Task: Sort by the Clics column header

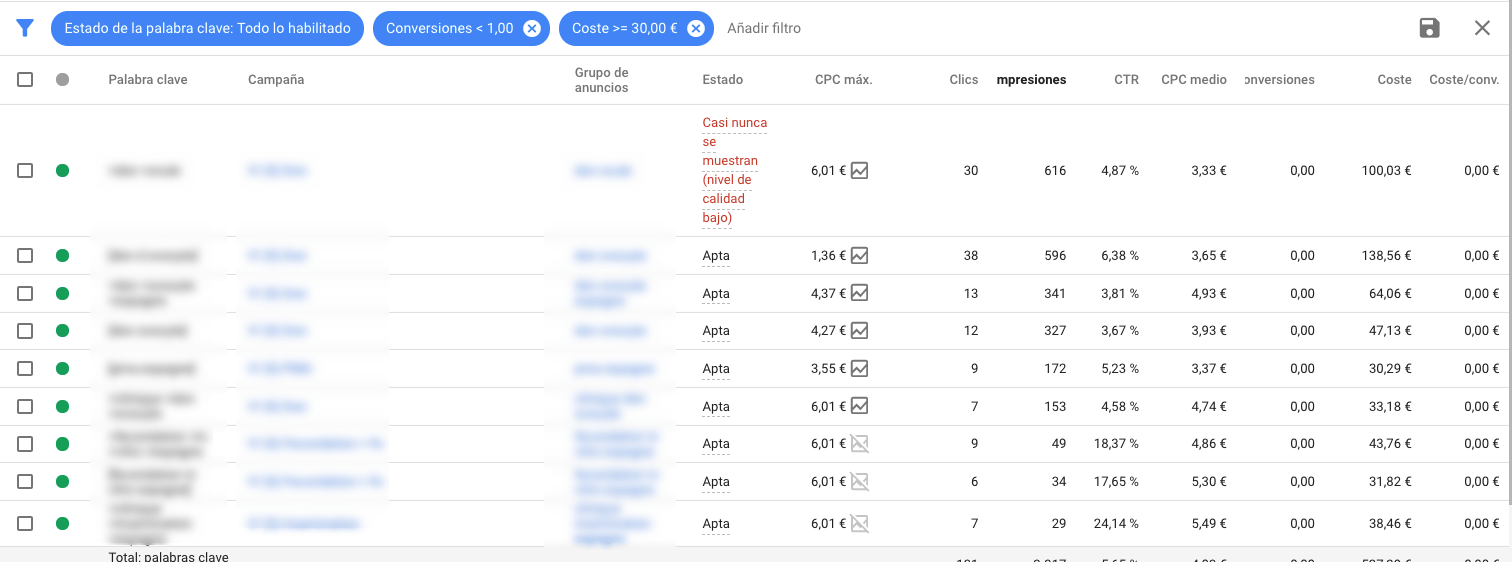Action: click(964, 80)
